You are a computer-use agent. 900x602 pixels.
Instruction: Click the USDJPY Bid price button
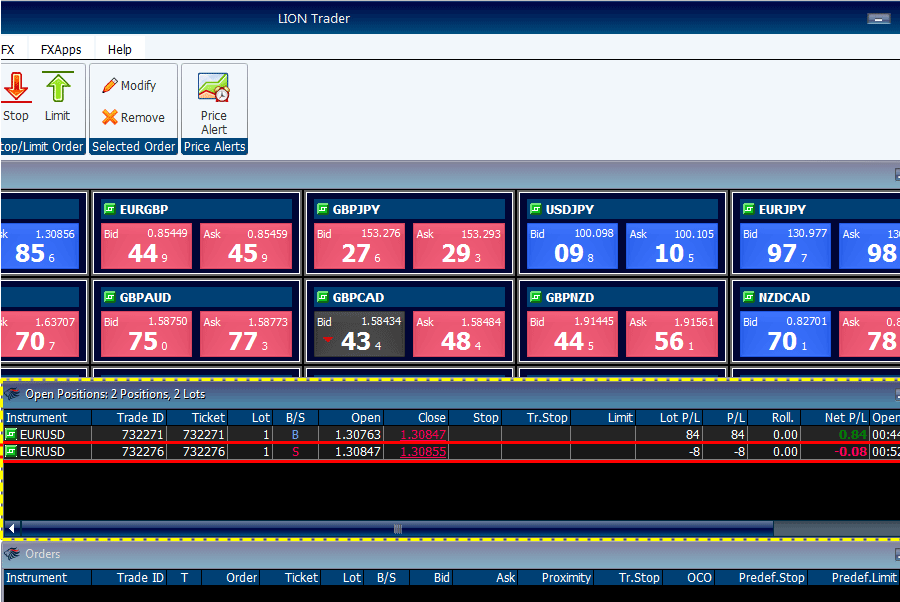tap(568, 247)
